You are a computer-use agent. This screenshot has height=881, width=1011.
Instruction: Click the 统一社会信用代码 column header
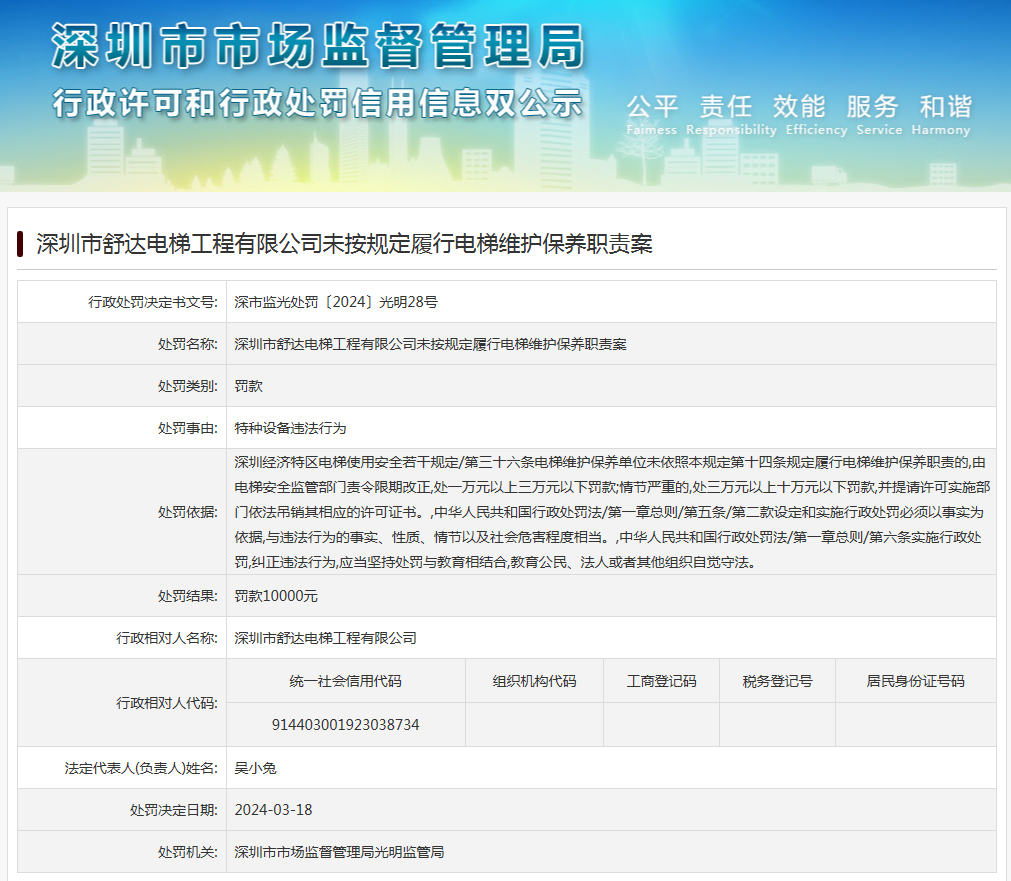pyautogui.click(x=346, y=681)
